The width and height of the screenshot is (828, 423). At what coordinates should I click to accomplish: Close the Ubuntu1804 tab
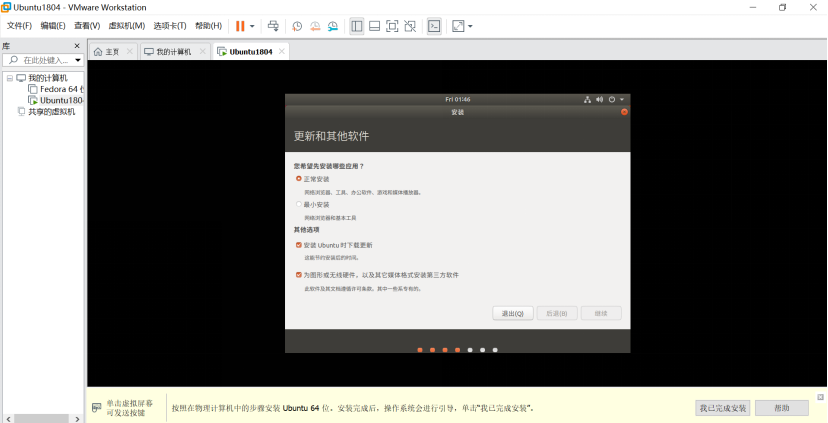[281, 52]
